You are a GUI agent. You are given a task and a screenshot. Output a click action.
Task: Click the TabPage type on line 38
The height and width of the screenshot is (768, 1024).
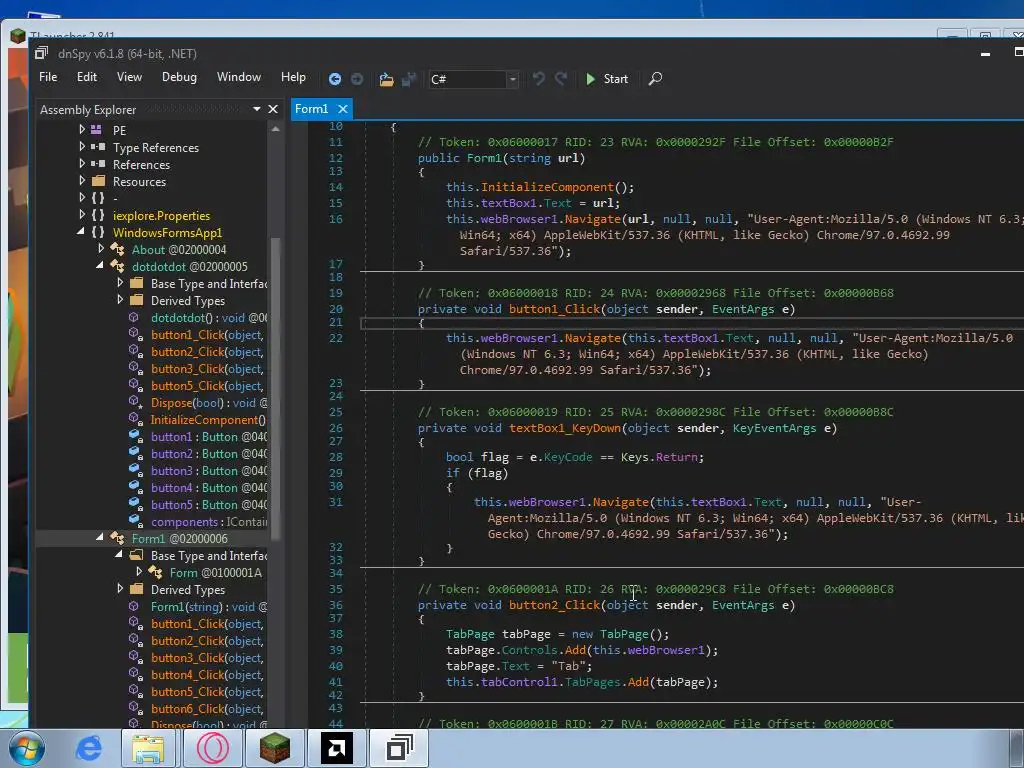point(470,634)
